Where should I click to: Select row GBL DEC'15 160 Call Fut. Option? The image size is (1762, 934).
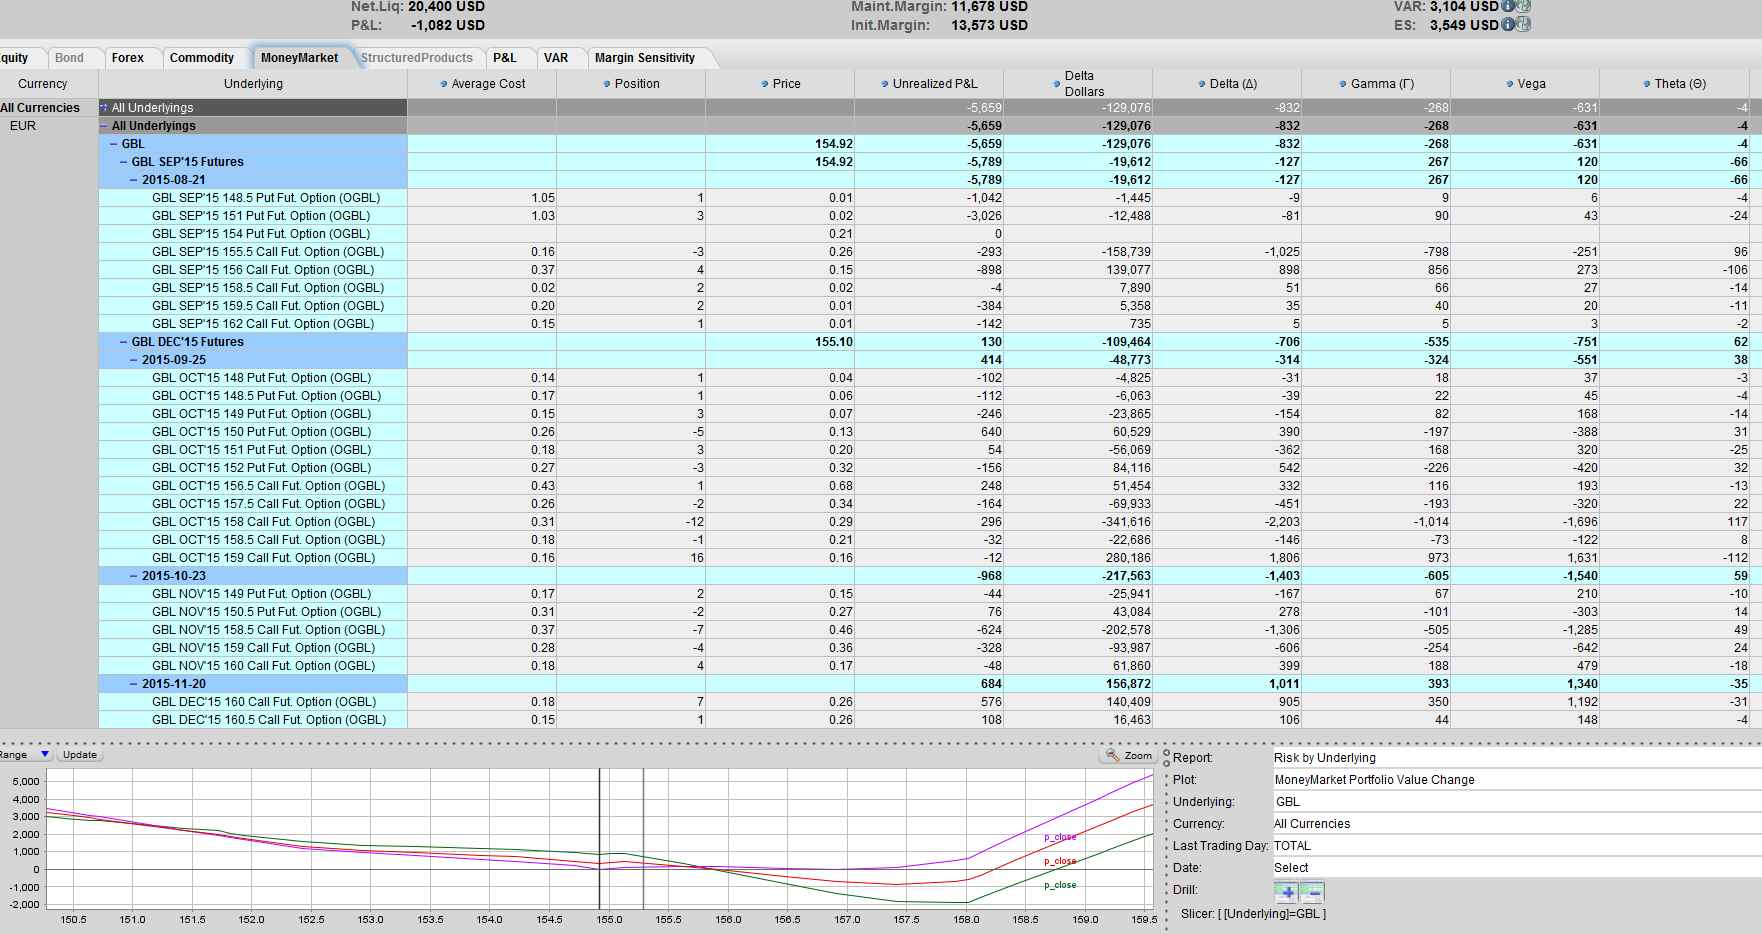click(x=924, y=702)
